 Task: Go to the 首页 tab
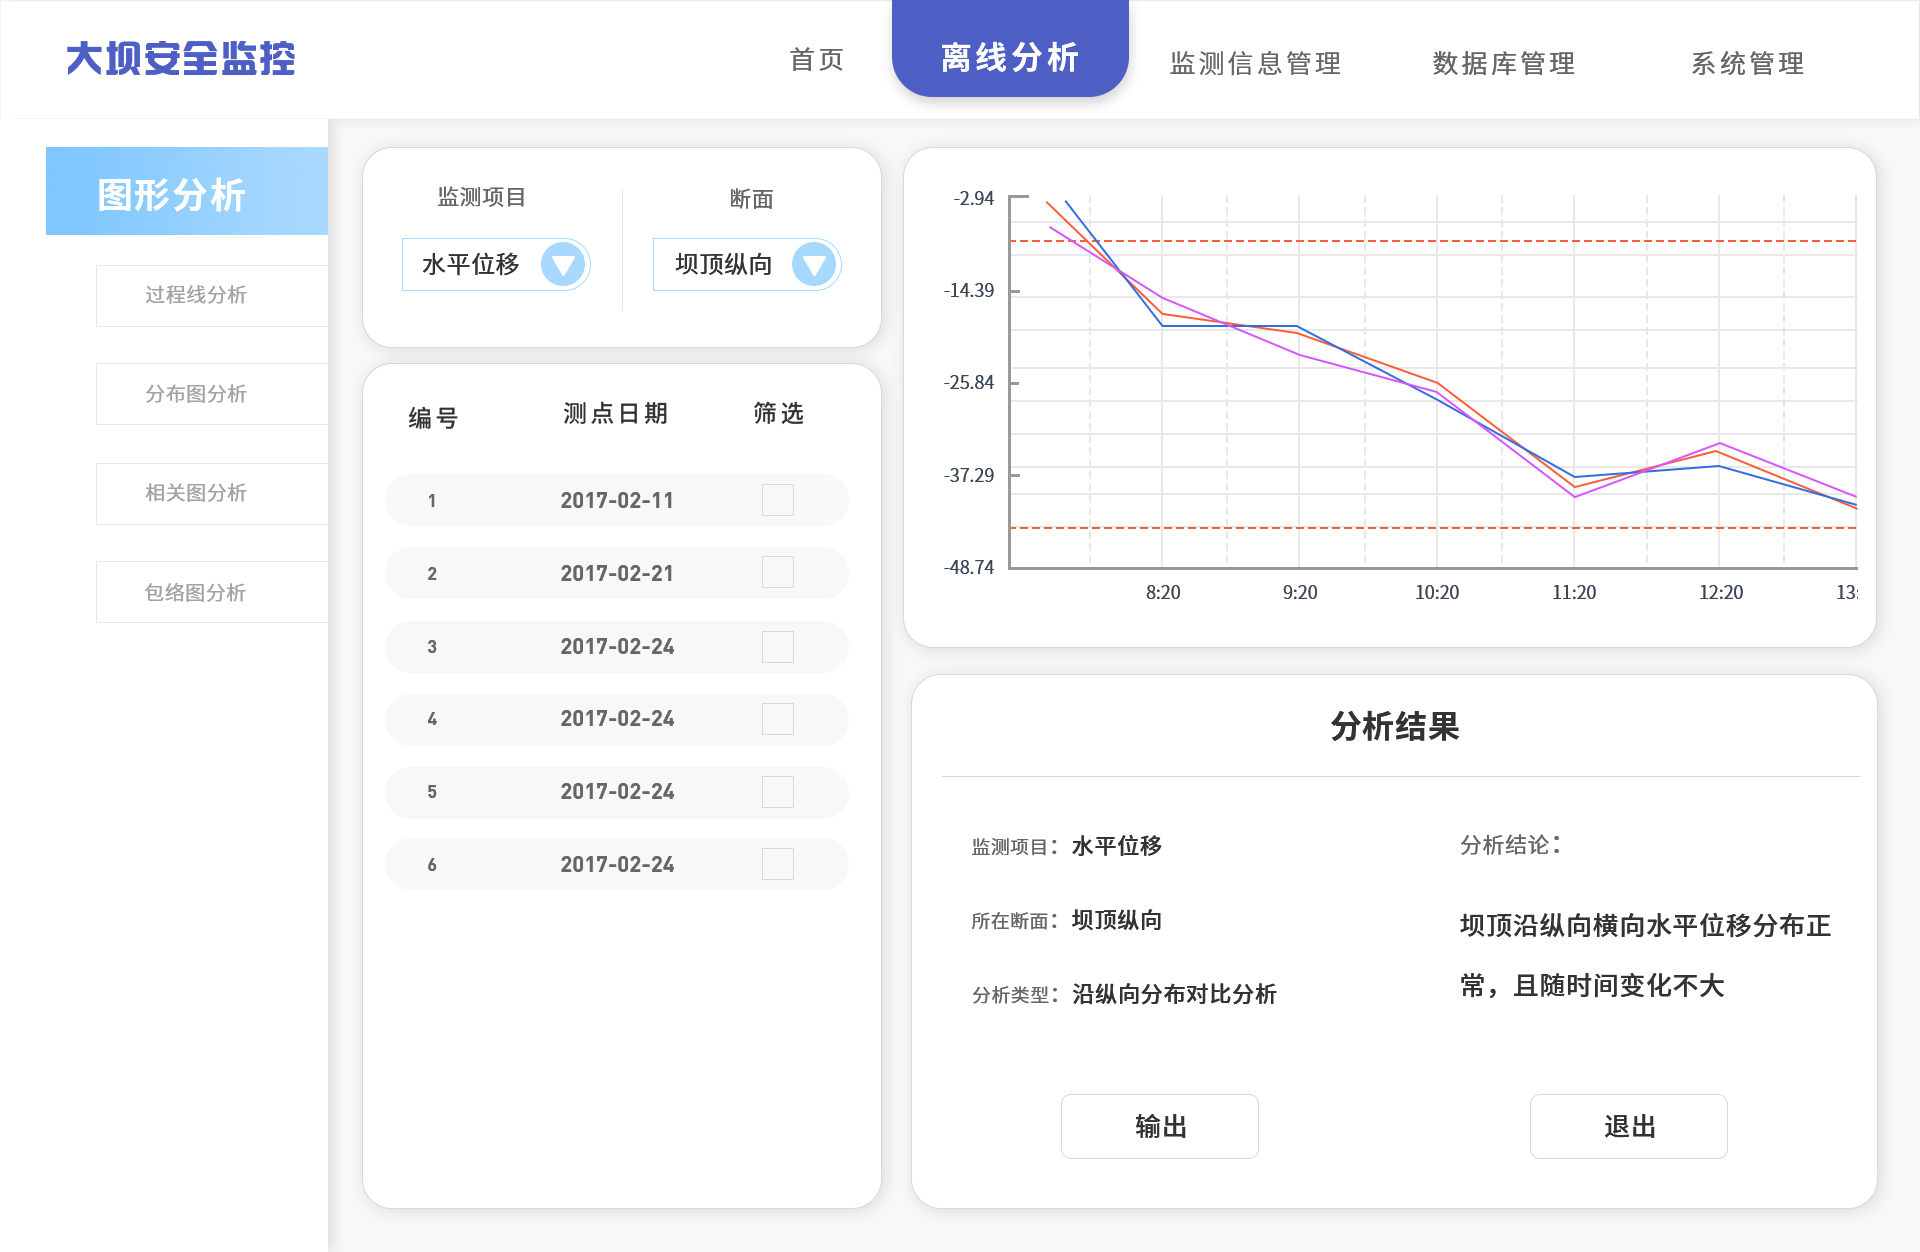817,60
